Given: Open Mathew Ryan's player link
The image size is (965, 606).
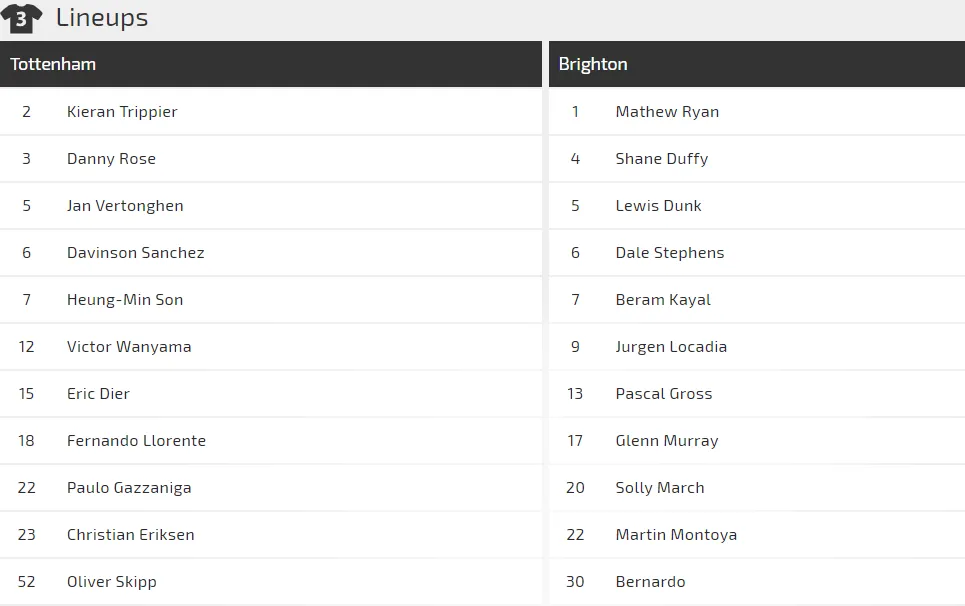Looking at the screenshot, I should coord(667,112).
